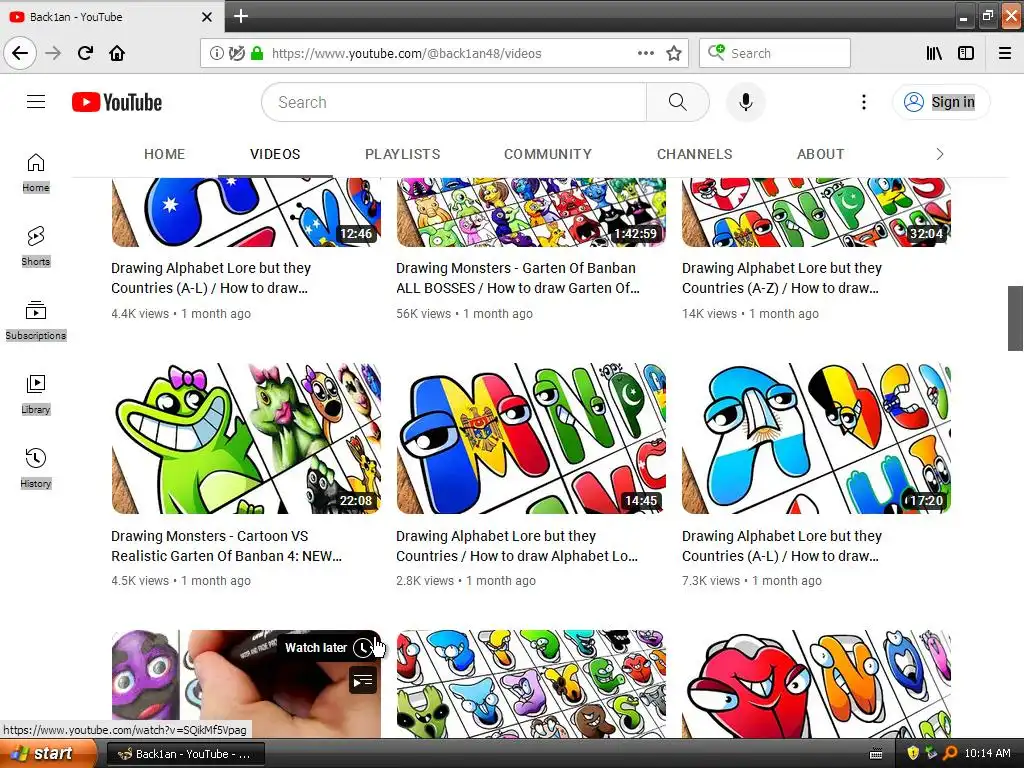Open 2.8K views Alphabet Lore Countries video title
The width and height of the screenshot is (1024, 768).
tap(517, 546)
